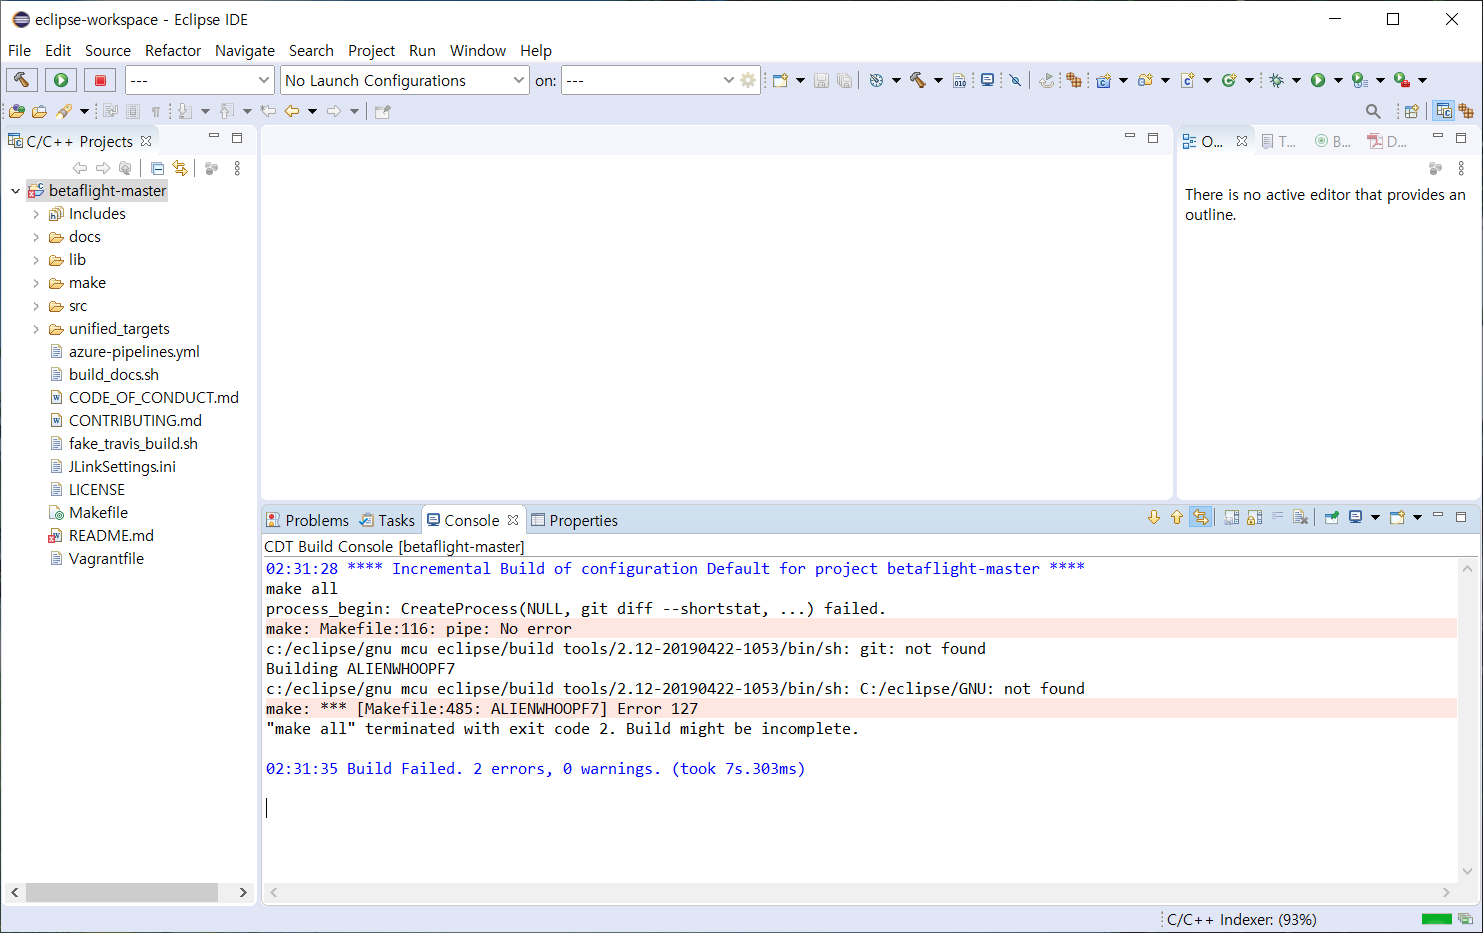Click the C/C++ Projects horizontal scrollbar thumb

pyautogui.click(x=122, y=892)
